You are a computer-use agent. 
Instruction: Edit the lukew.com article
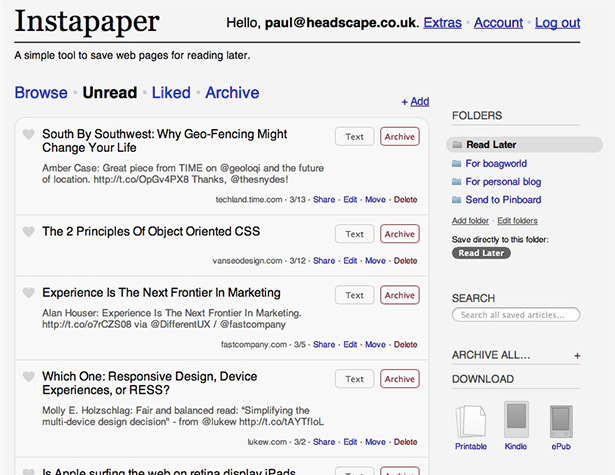[x=350, y=442]
